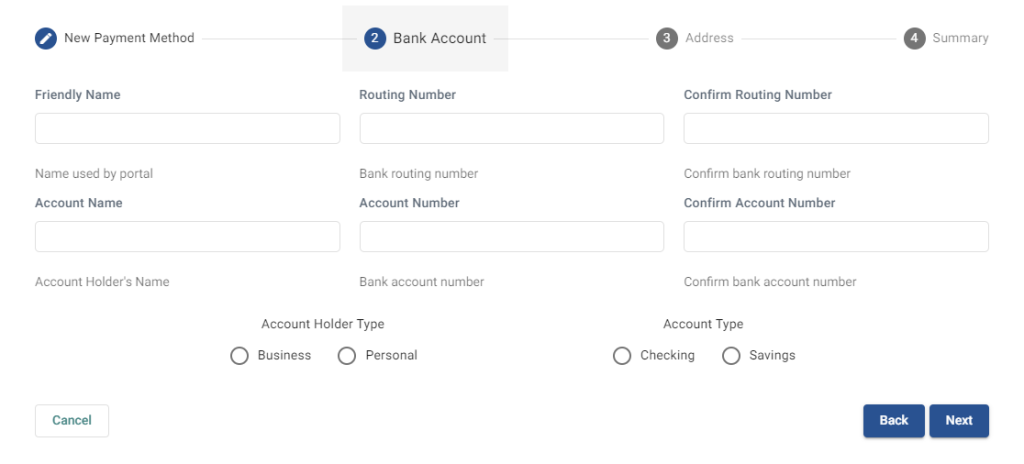Jump to the Summary step label
1024x464 pixels.
click(960, 39)
